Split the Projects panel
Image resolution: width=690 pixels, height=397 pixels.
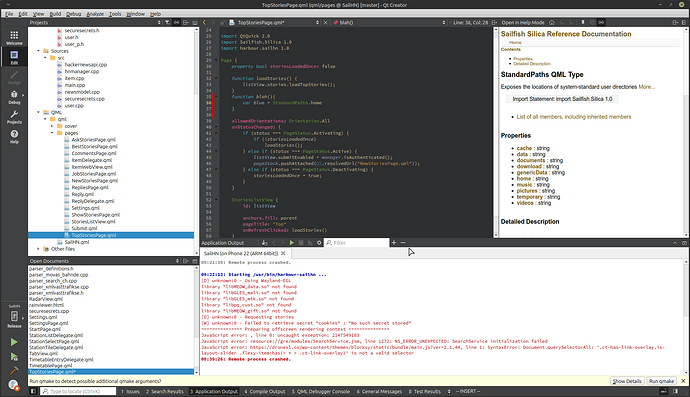pyautogui.click(x=186, y=22)
